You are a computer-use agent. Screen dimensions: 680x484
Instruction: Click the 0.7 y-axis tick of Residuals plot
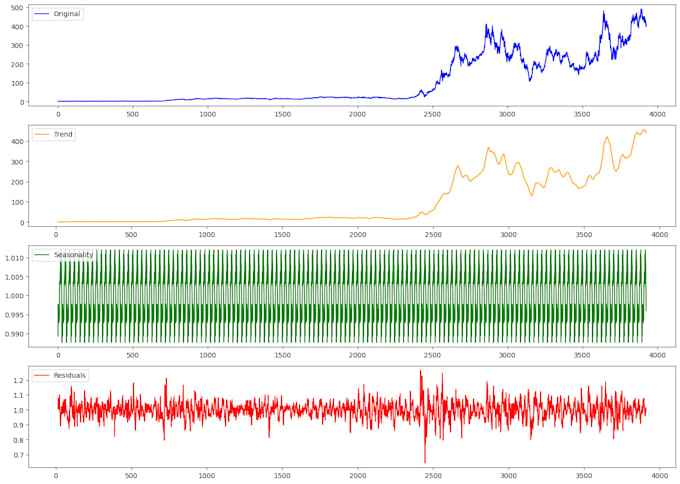point(20,455)
